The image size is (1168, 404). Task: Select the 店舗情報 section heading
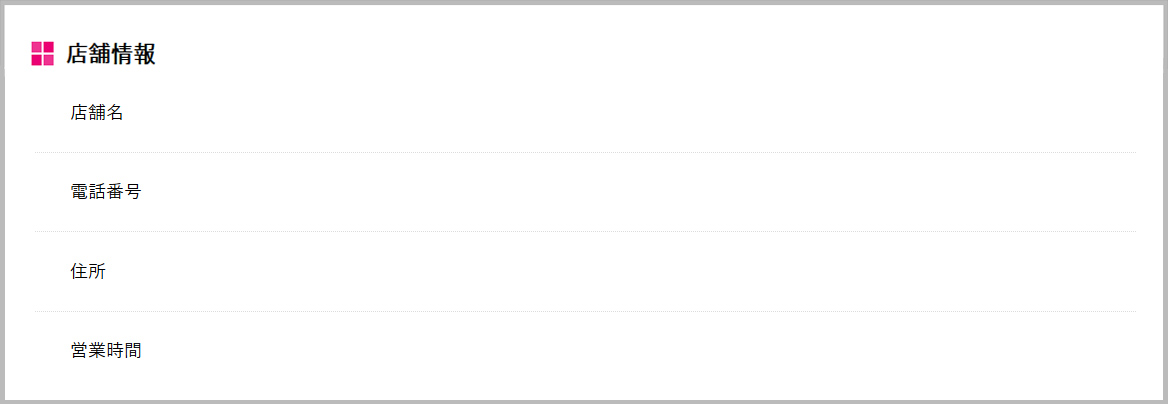pyautogui.click(x=111, y=54)
